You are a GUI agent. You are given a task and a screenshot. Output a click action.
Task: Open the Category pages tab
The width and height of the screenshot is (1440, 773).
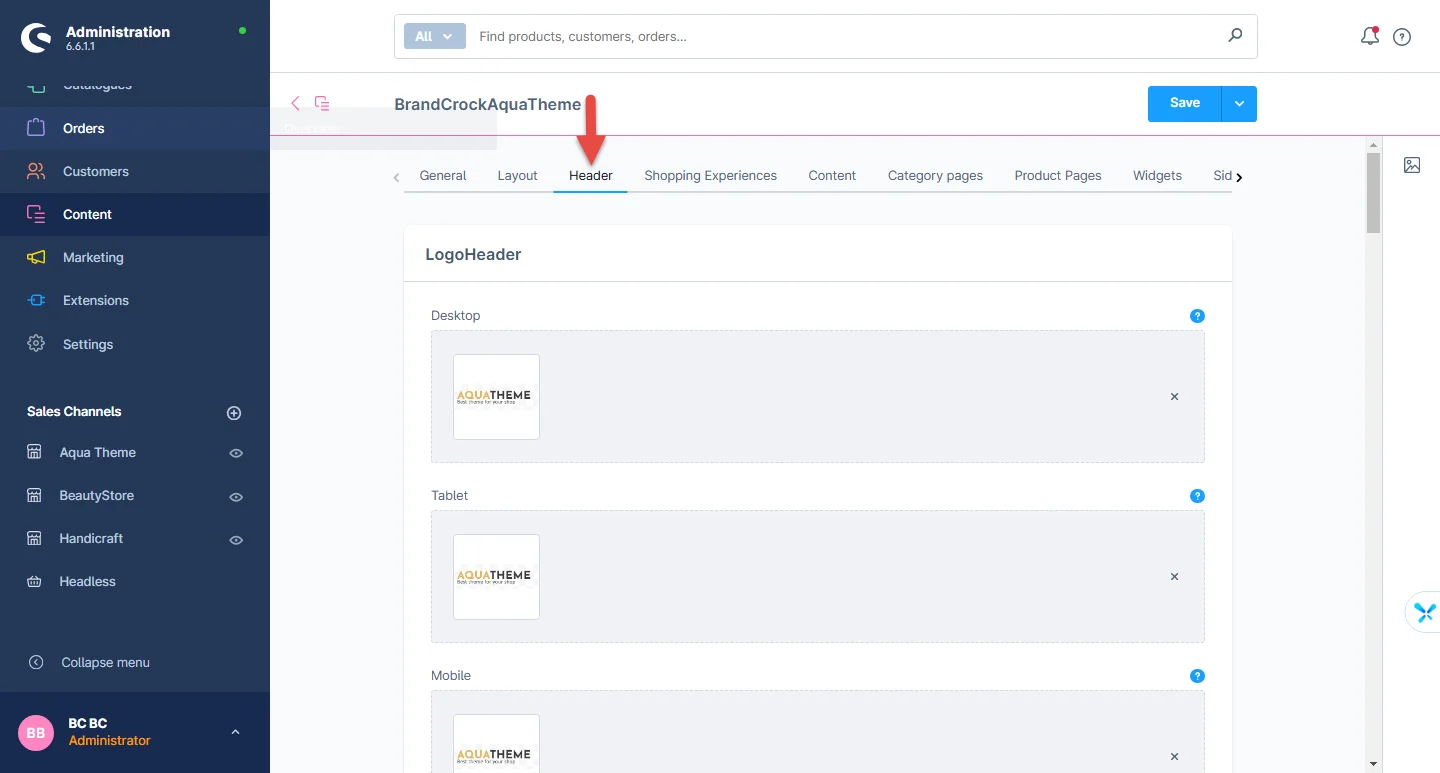(x=935, y=175)
